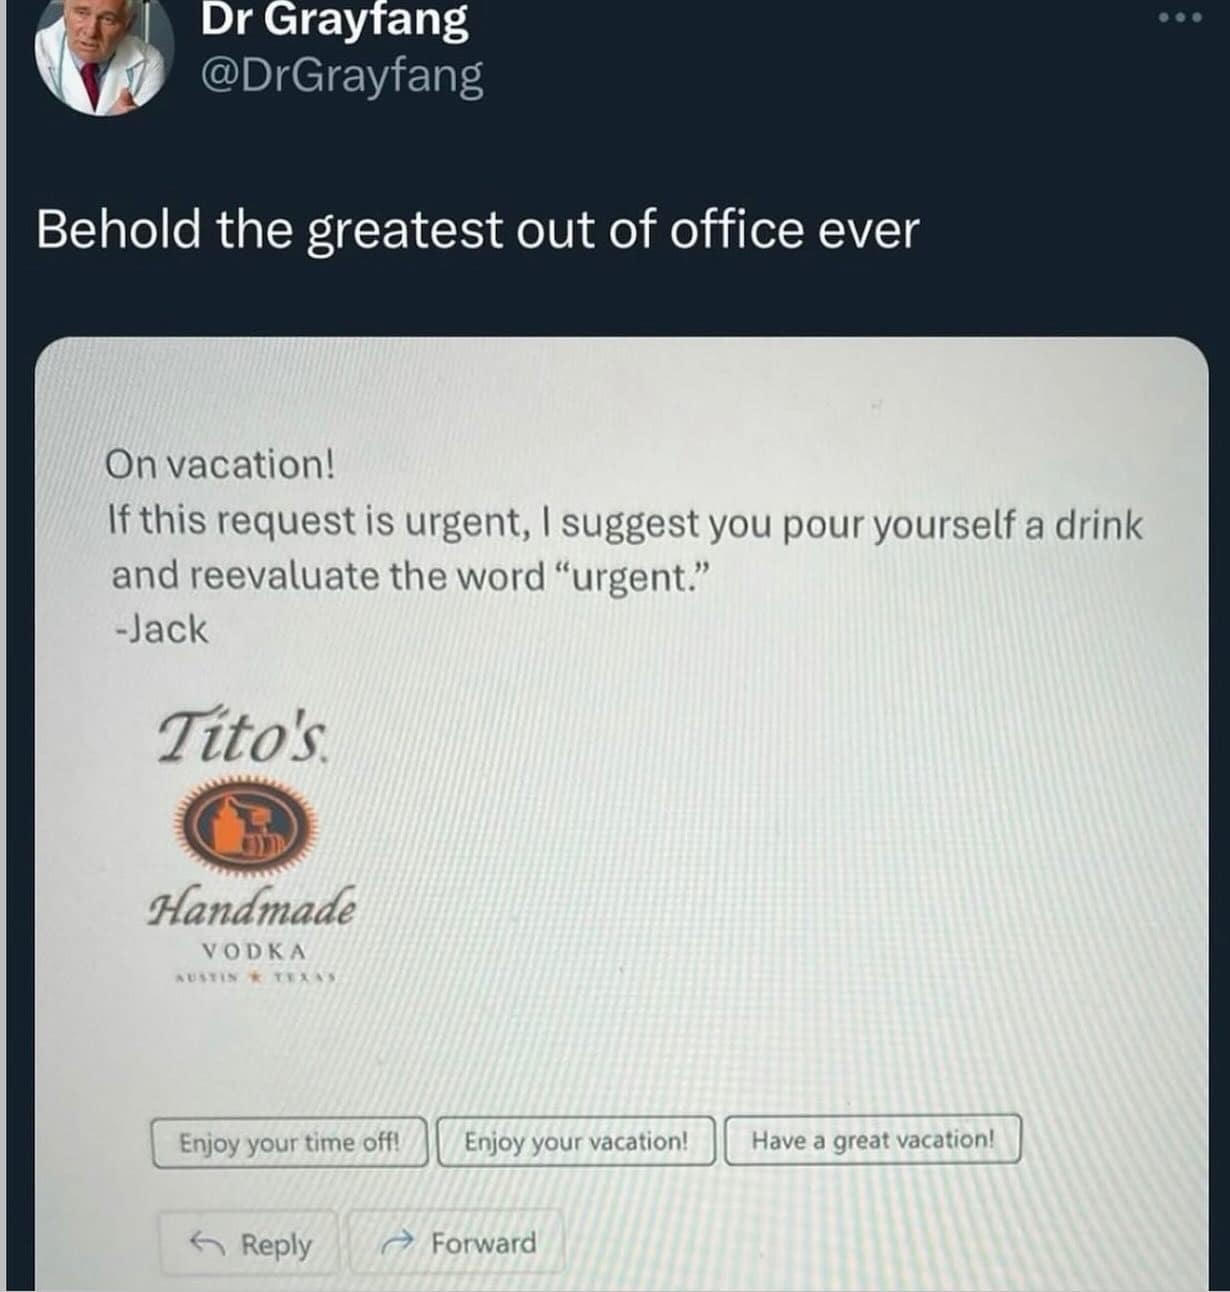Click the Handmade script logo text
The image size is (1230, 1292).
coord(251,906)
